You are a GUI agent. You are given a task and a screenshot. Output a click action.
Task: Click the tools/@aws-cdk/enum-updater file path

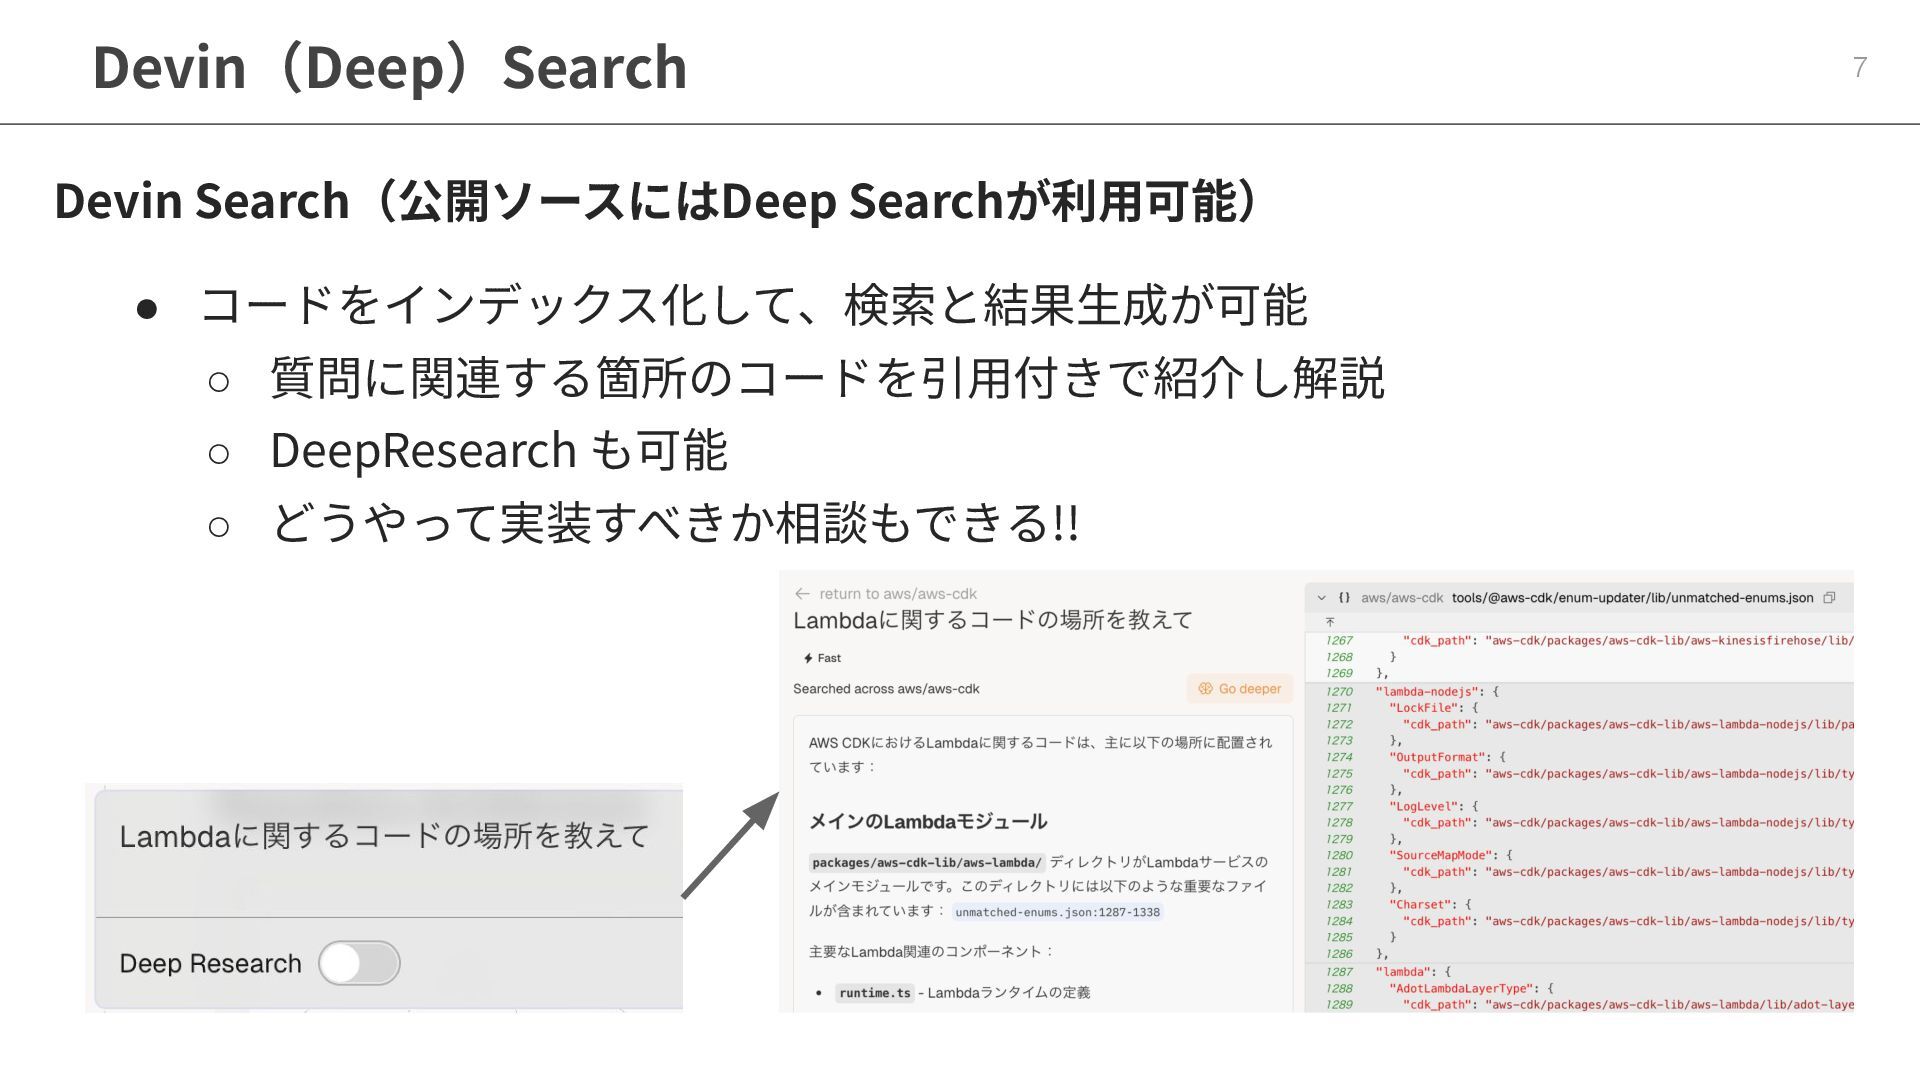tap(1632, 598)
